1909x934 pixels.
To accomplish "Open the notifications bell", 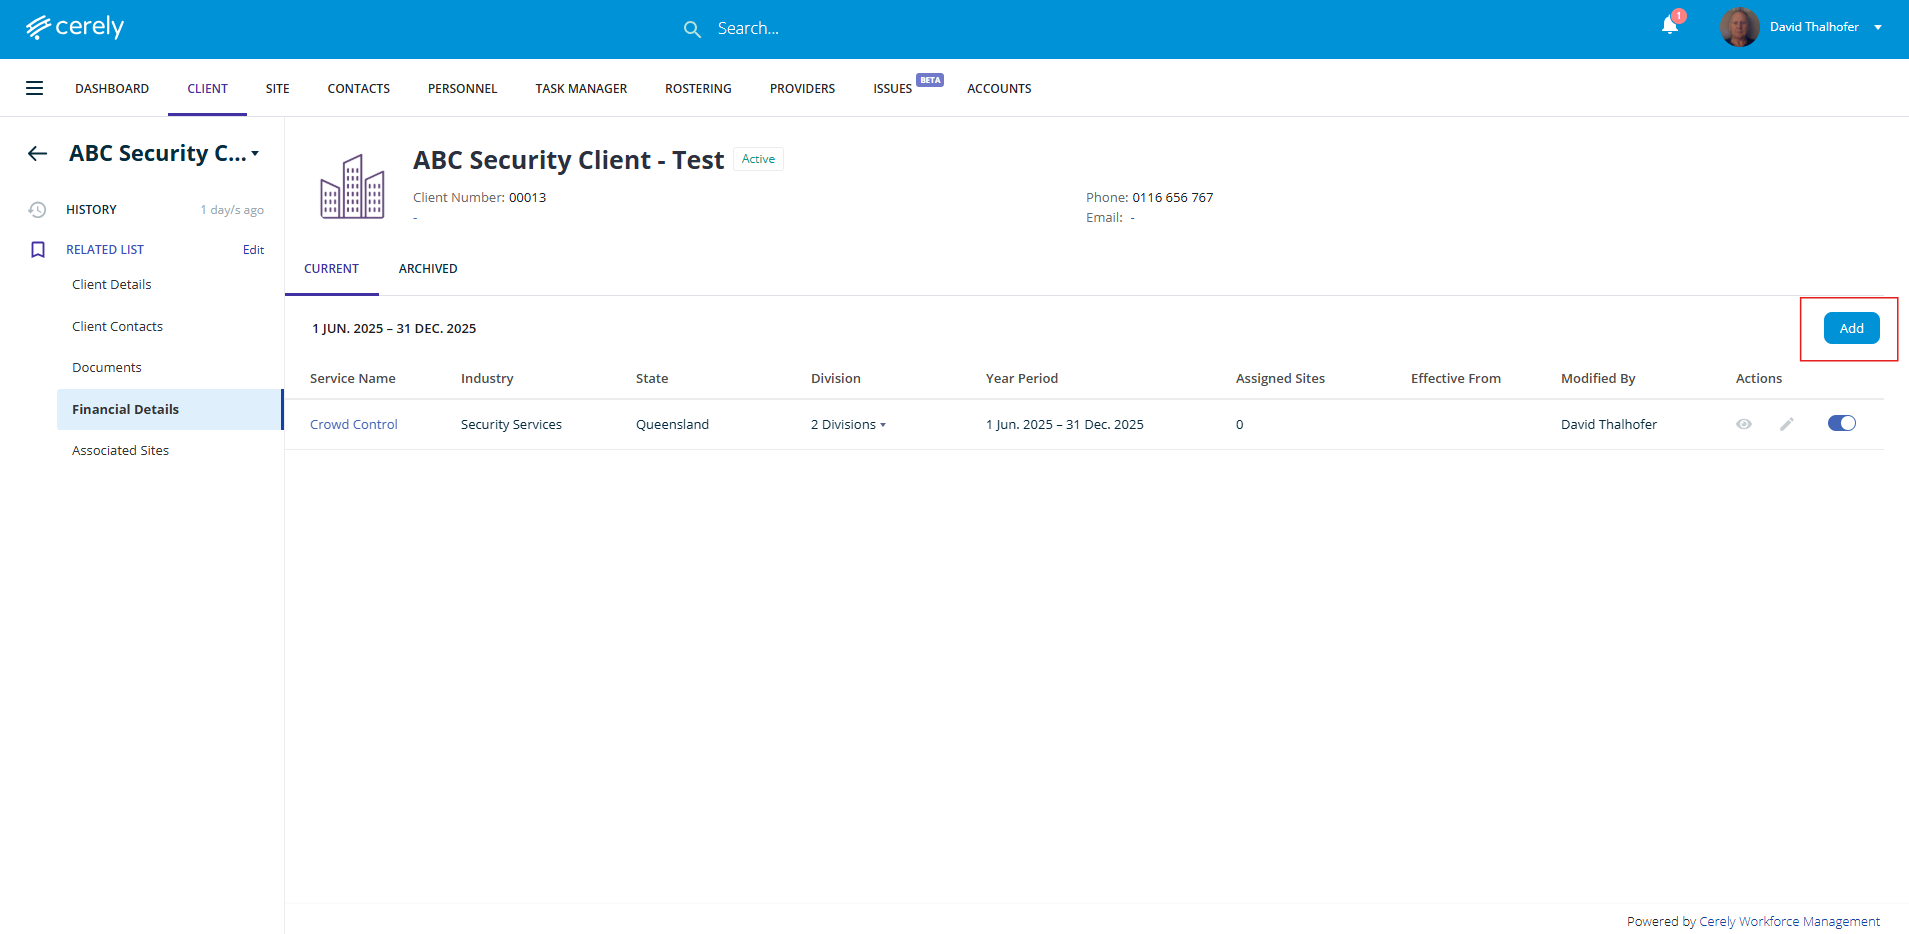I will 1670,25.
